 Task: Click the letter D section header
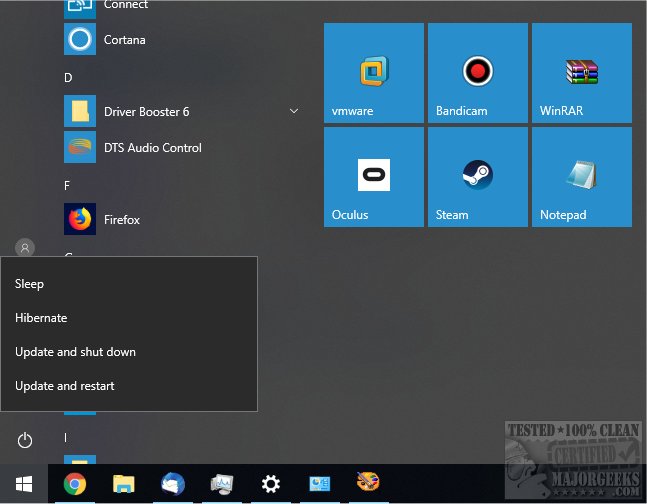(x=68, y=78)
